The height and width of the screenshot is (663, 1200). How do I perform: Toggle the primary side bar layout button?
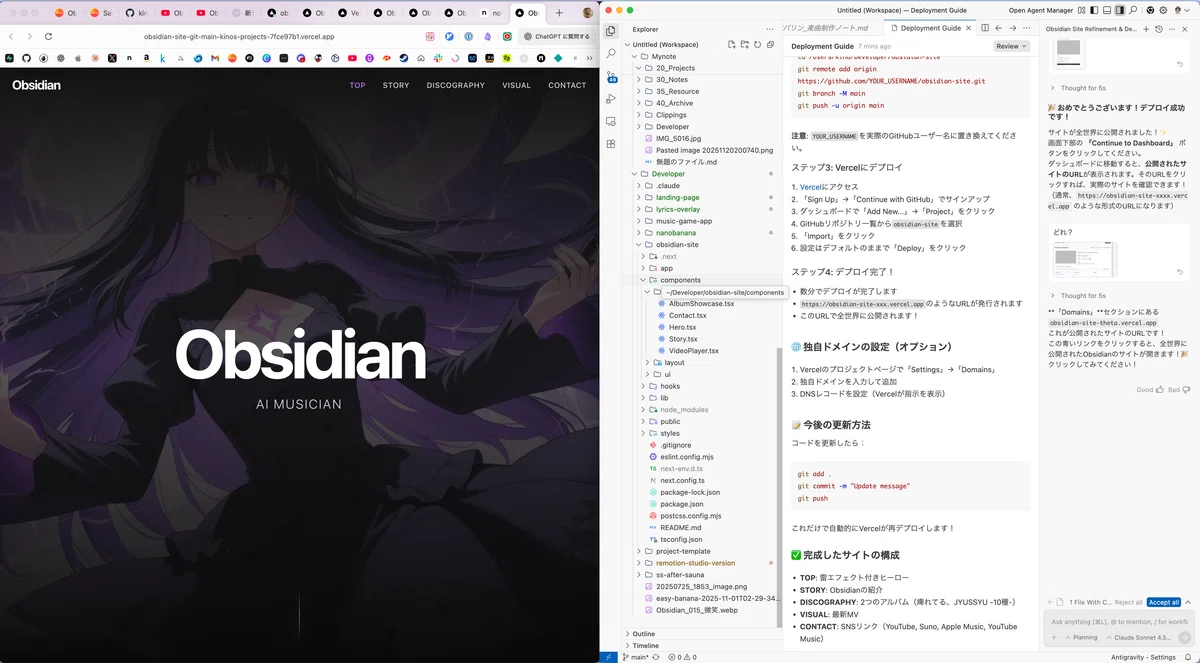click(x=1092, y=9)
